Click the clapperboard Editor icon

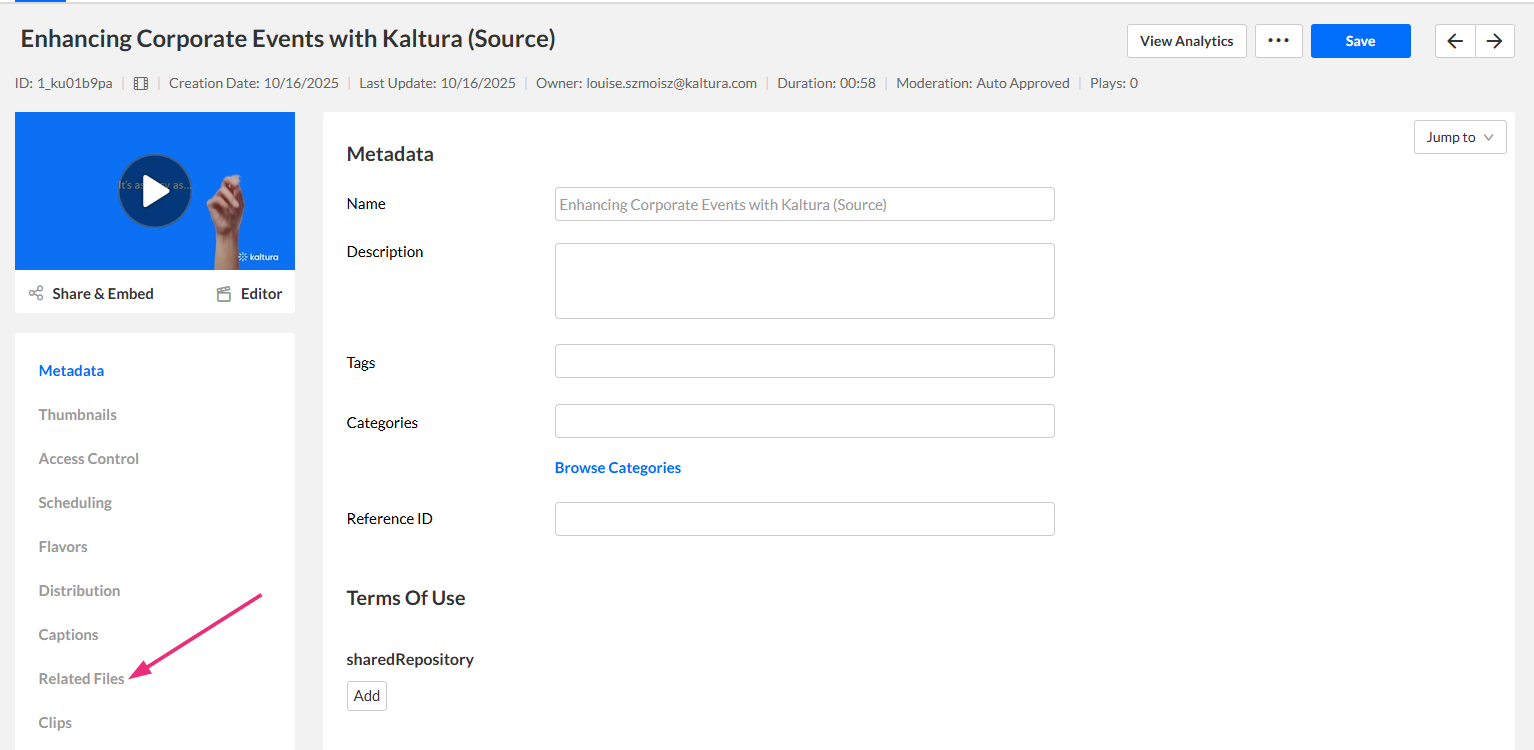pos(224,294)
